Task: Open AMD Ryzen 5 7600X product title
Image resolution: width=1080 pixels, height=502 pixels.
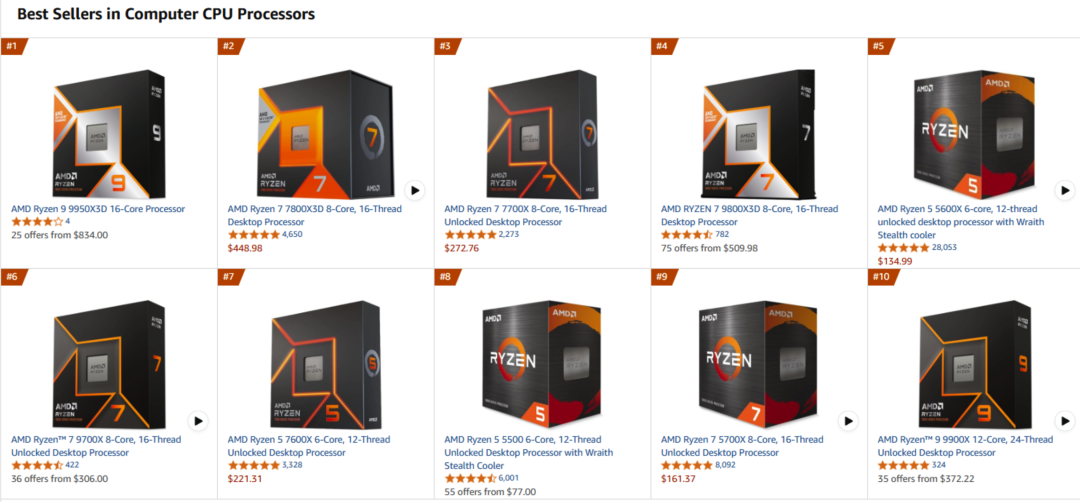Action: click(x=309, y=446)
